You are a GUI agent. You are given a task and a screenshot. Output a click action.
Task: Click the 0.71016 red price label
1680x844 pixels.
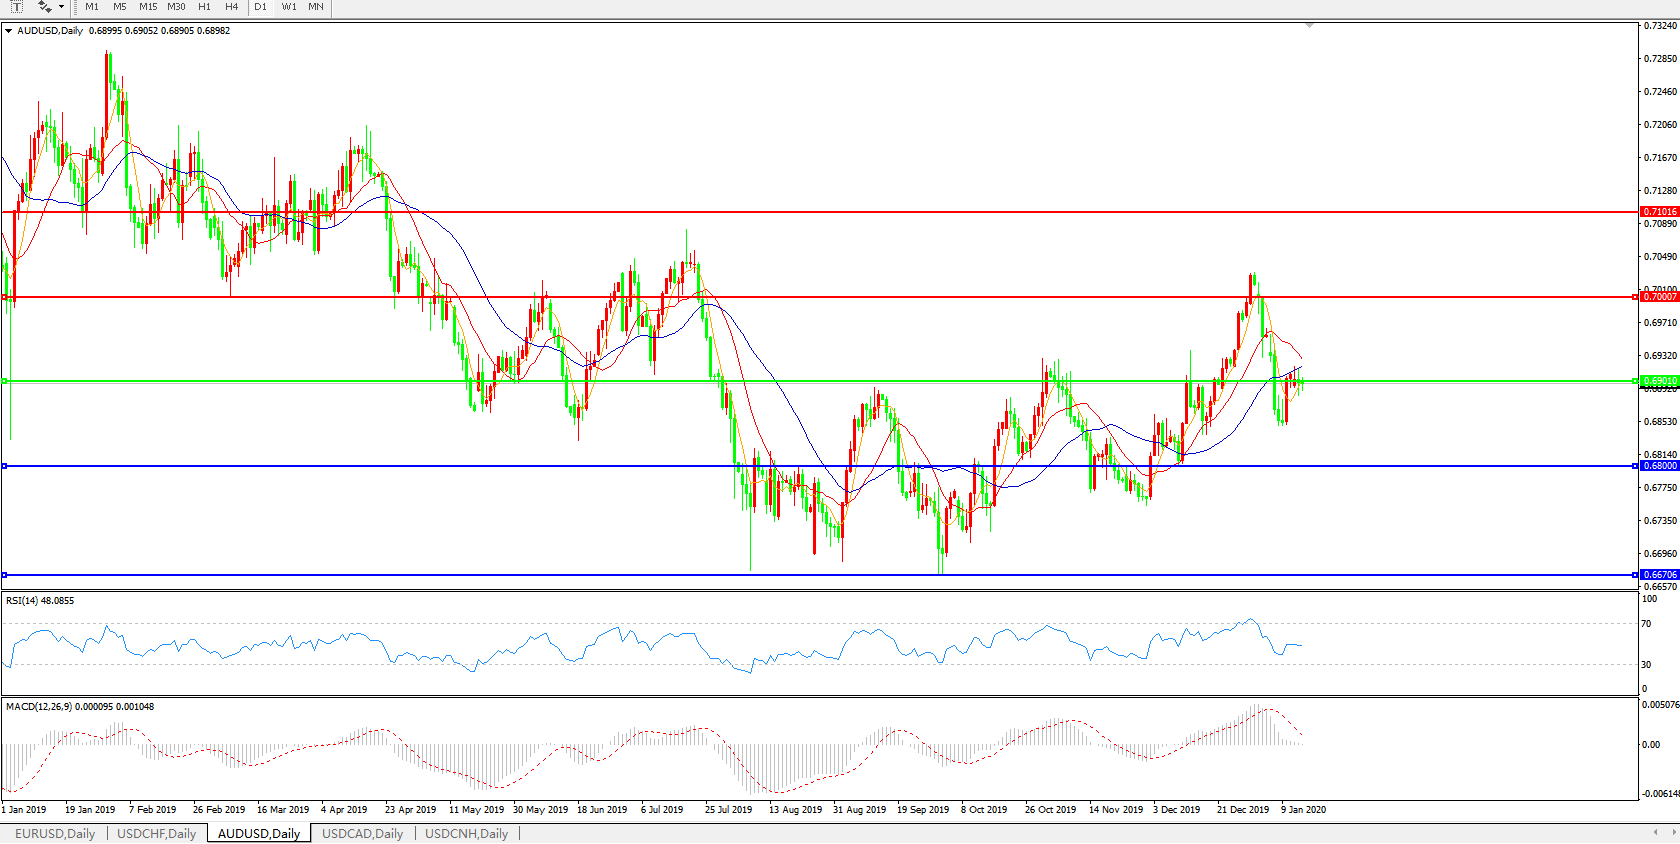(x=1660, y=212)
